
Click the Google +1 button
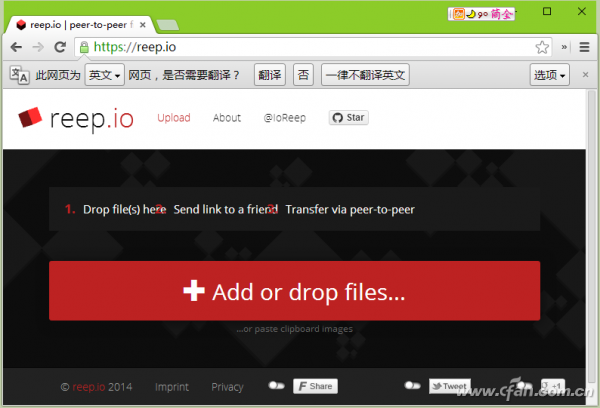point(553,386)
